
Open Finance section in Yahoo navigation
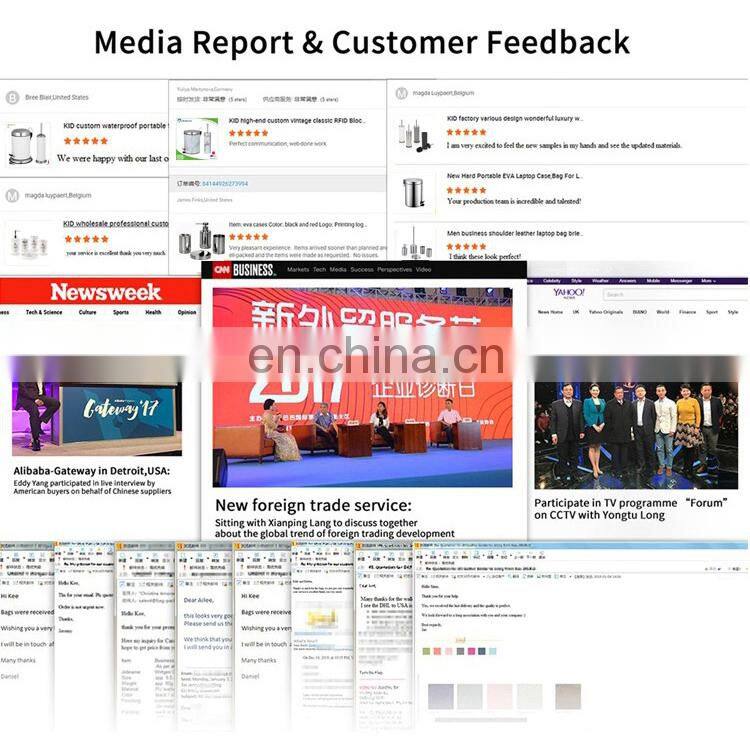coord(687,312)
